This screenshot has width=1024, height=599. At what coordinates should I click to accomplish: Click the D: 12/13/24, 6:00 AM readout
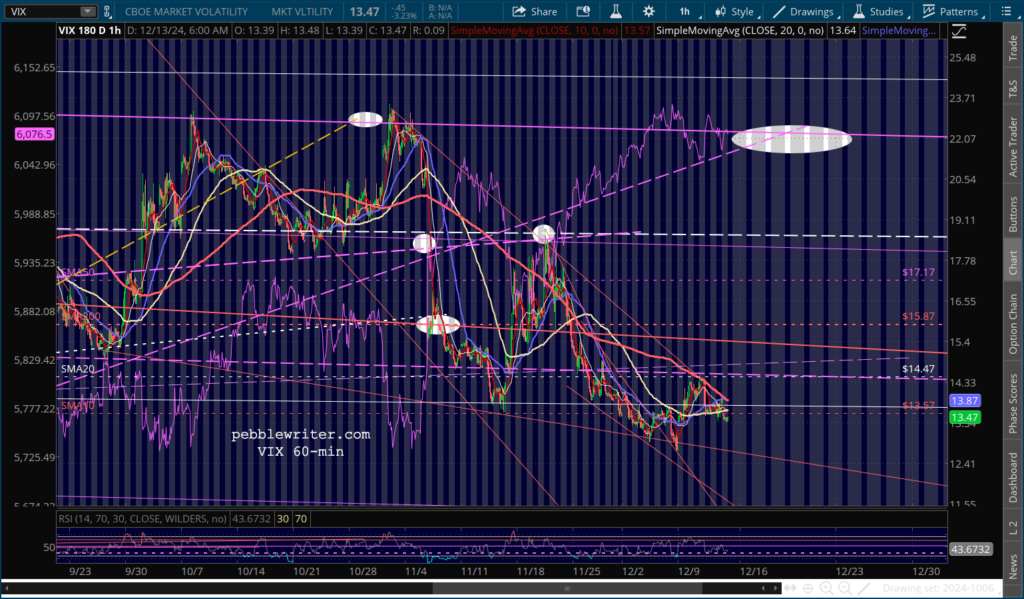tap(177, 31)
